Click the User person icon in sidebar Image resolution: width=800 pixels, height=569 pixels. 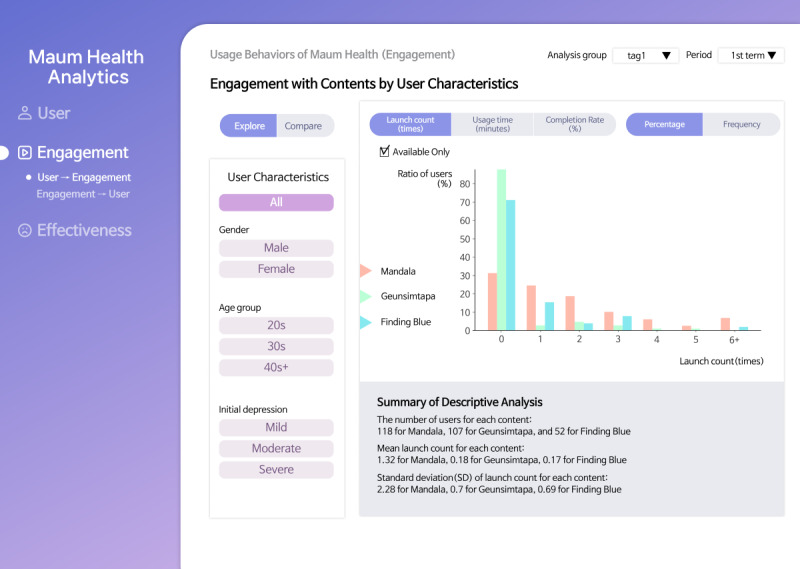(x=24, y=113)
